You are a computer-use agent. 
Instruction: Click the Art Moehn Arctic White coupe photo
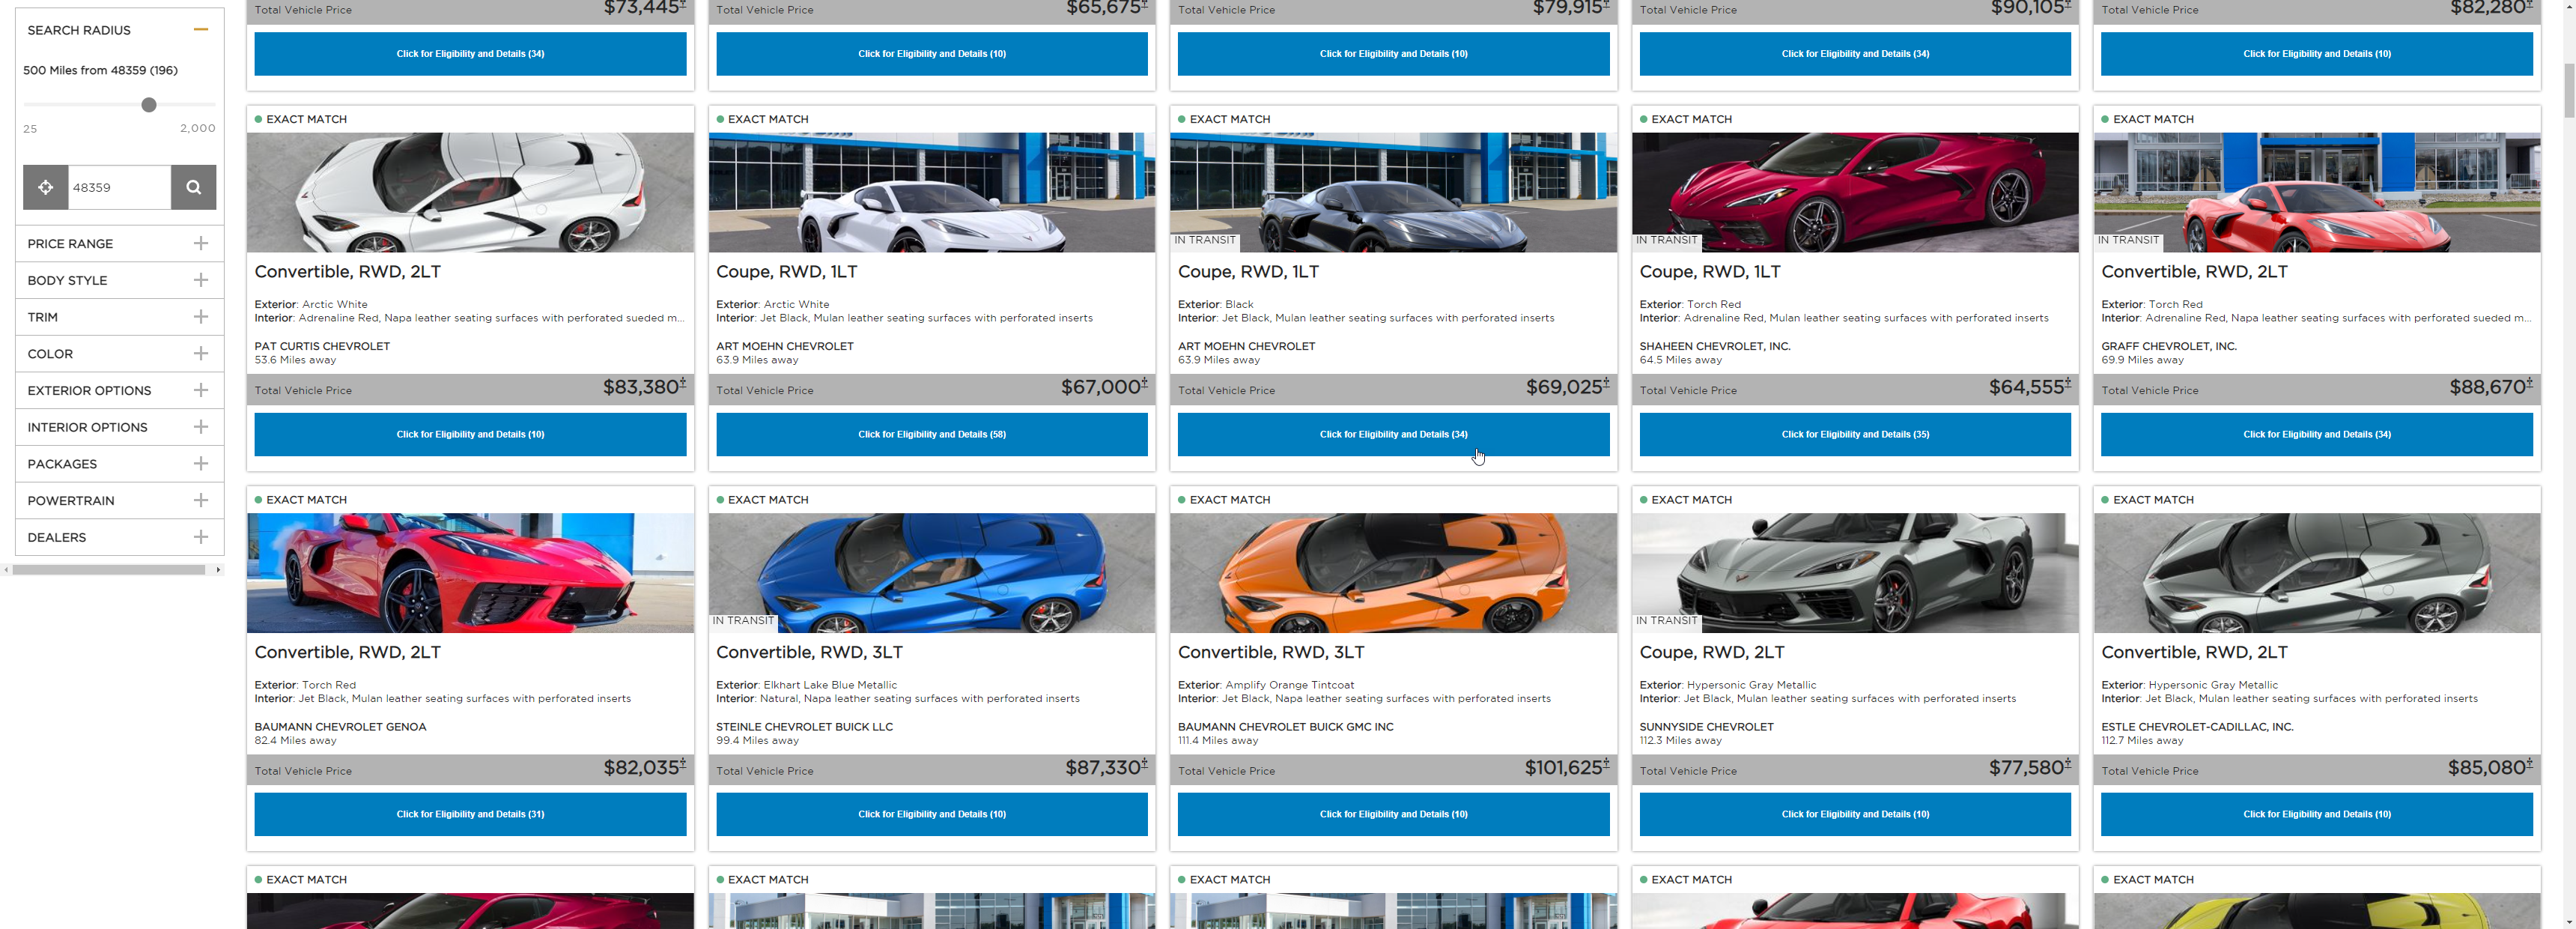click(x=932, y=192)
